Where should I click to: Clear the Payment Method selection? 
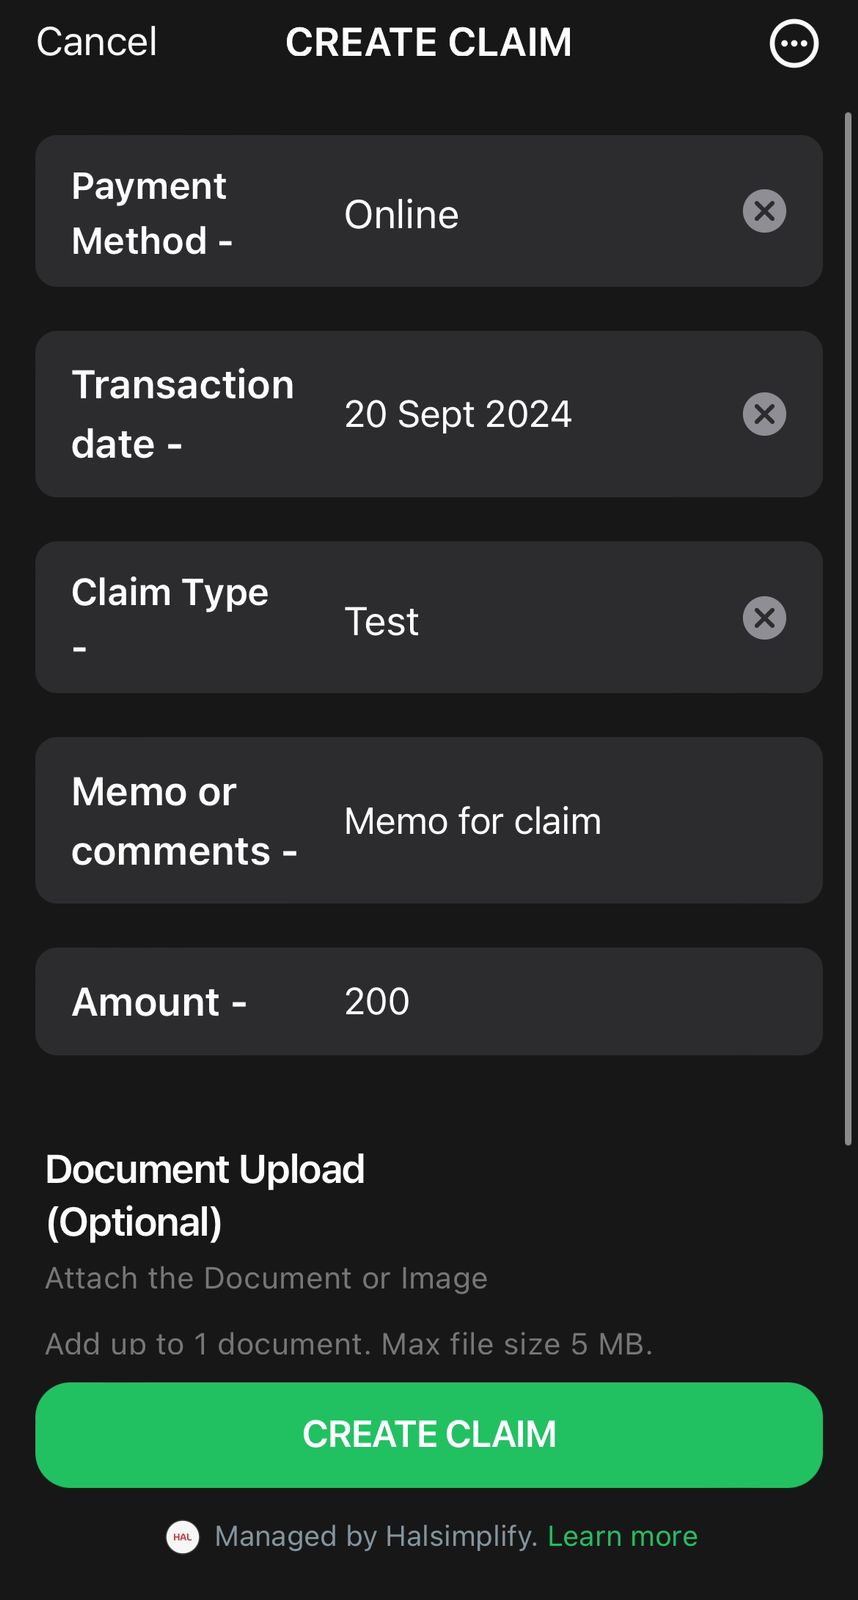764,211
